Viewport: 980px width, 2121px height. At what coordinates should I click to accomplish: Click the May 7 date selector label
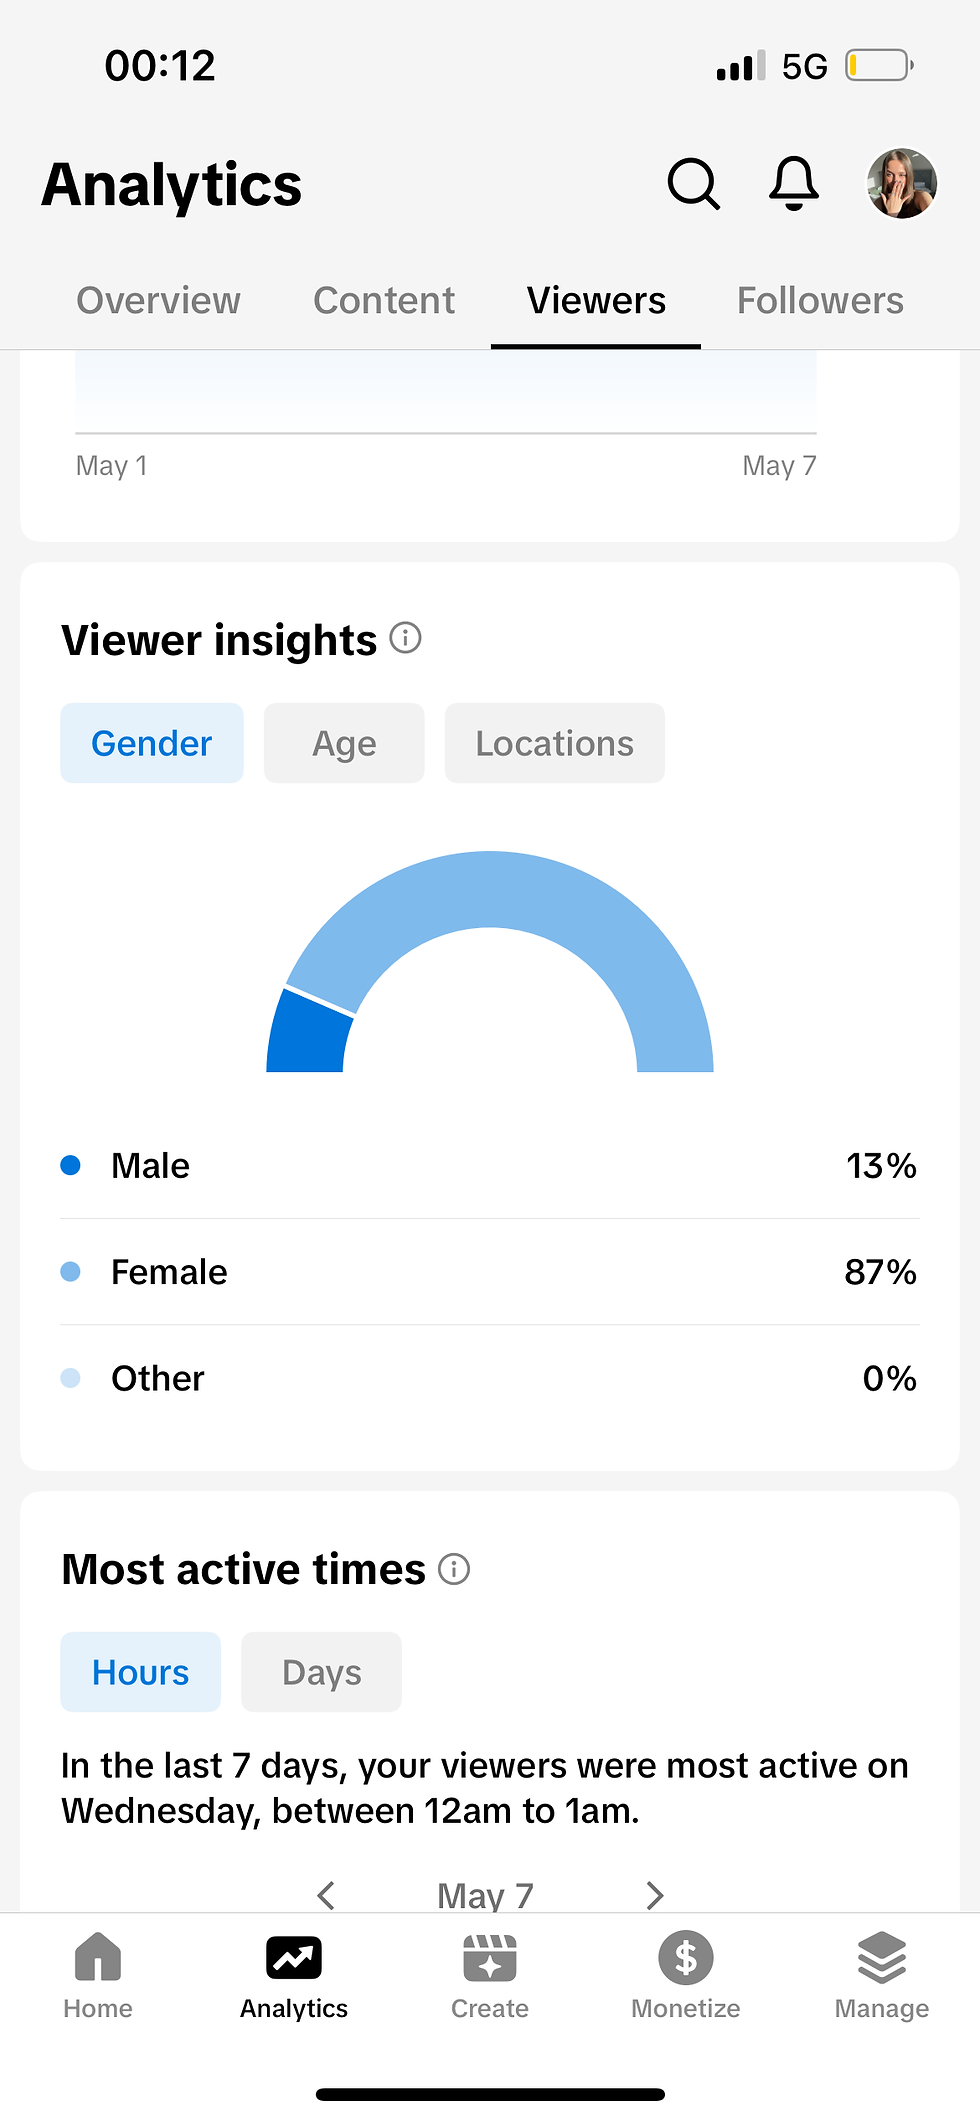point(486,1894)
